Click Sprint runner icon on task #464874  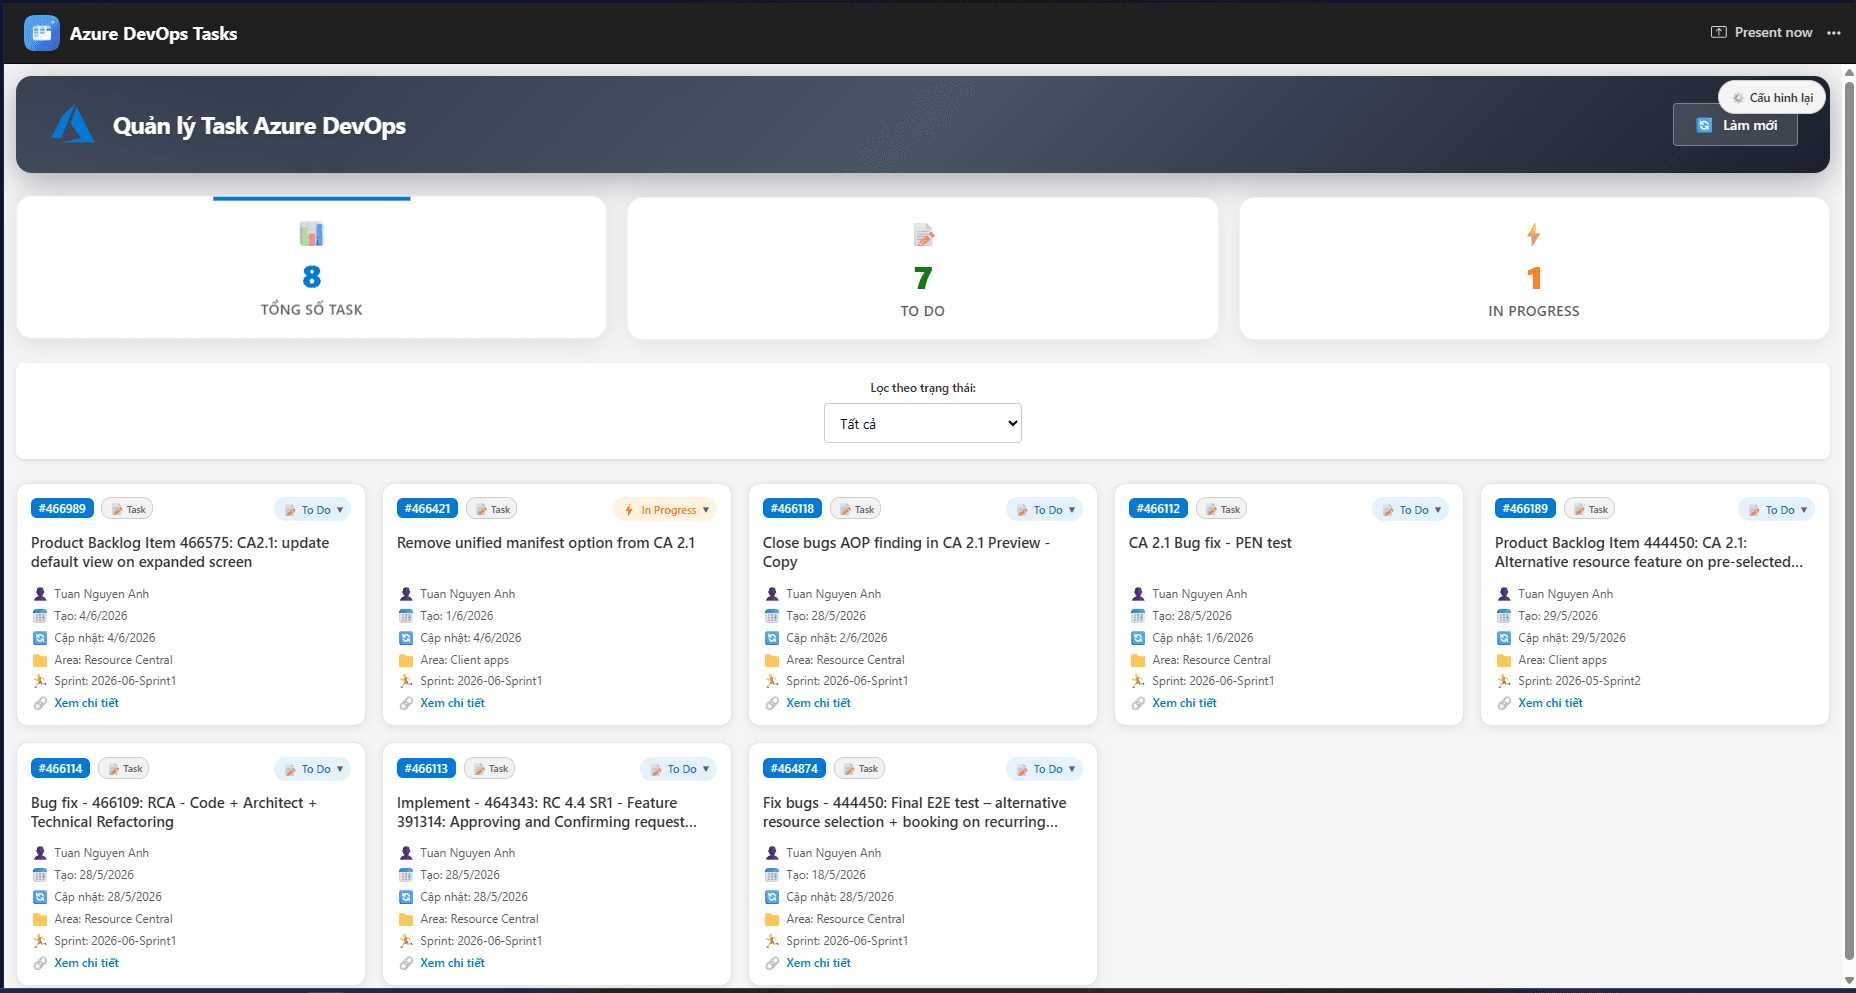pos(772,941)
